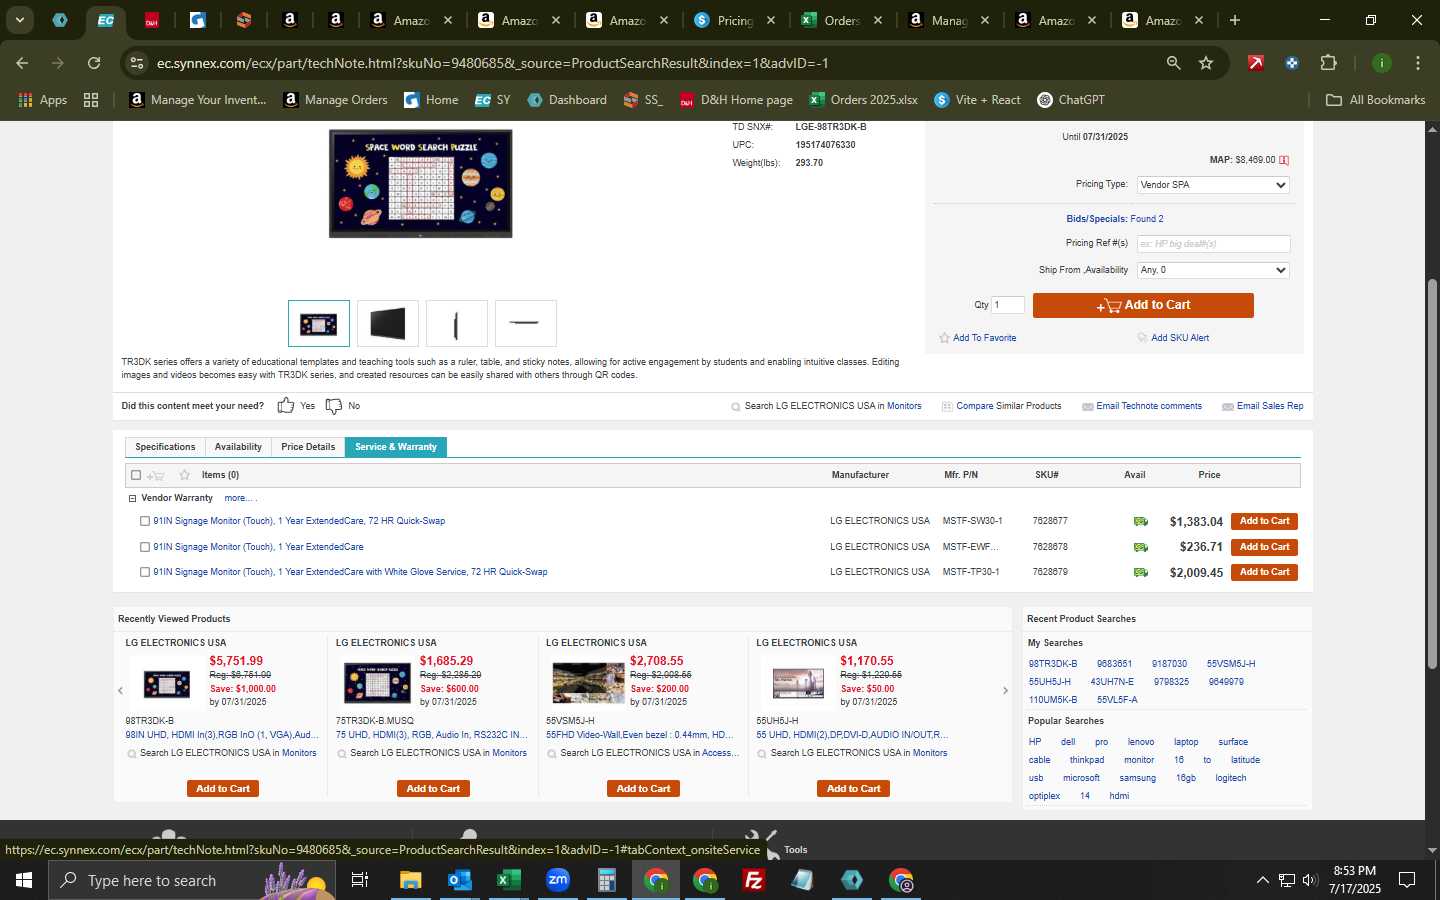Screen dimensions: 1440x900
Task: Switch to the Specifications tab
Action: coord(165,447)
